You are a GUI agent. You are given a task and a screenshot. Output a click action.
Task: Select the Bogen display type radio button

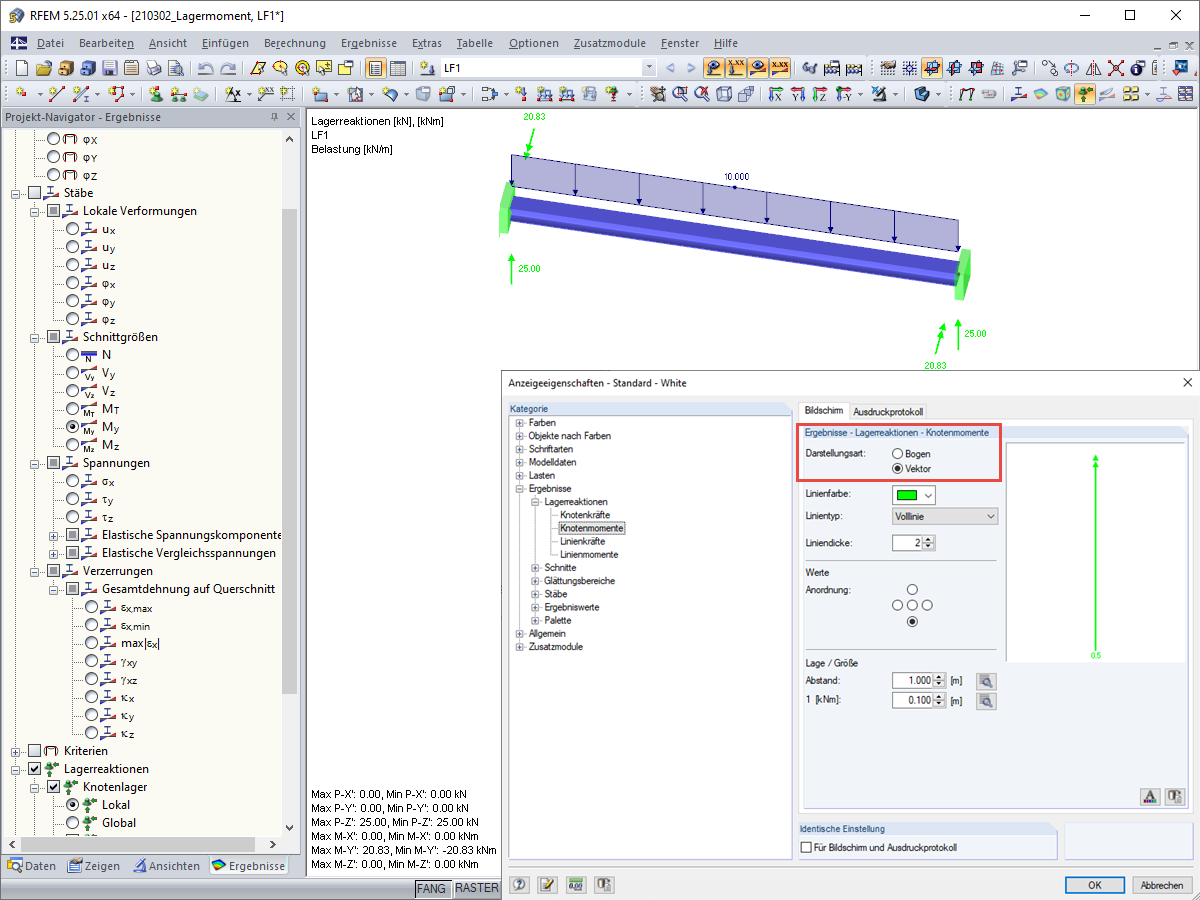(898, 454)
